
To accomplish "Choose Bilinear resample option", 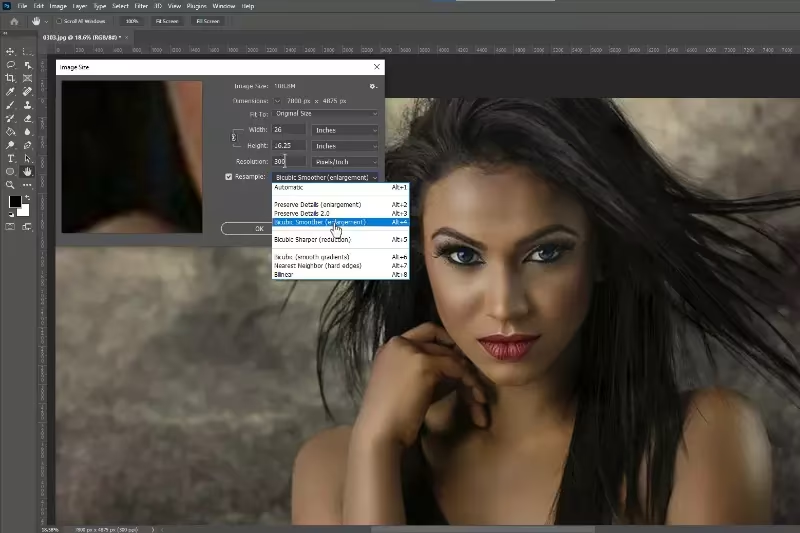I will [x=340, y=274].
